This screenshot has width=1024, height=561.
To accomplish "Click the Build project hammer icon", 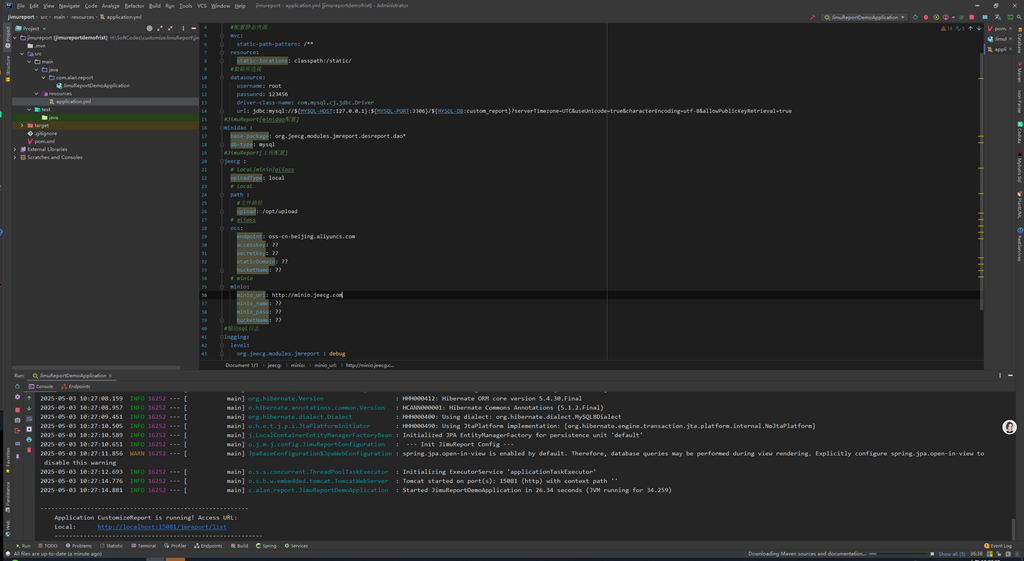I will coord(812,17).
